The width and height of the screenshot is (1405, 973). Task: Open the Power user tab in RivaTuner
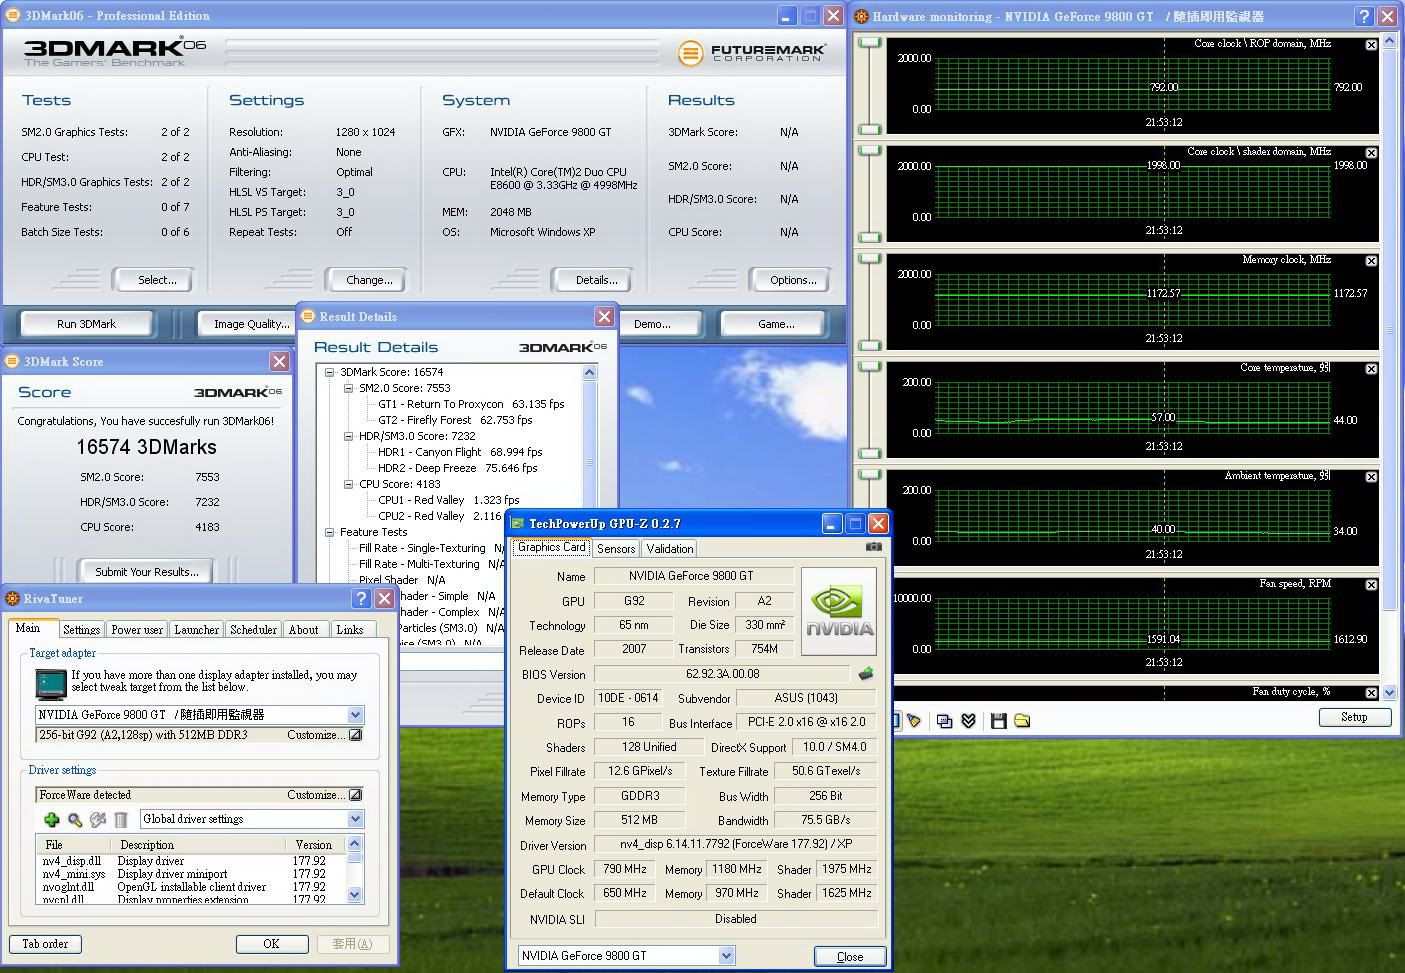click(137, 630)
